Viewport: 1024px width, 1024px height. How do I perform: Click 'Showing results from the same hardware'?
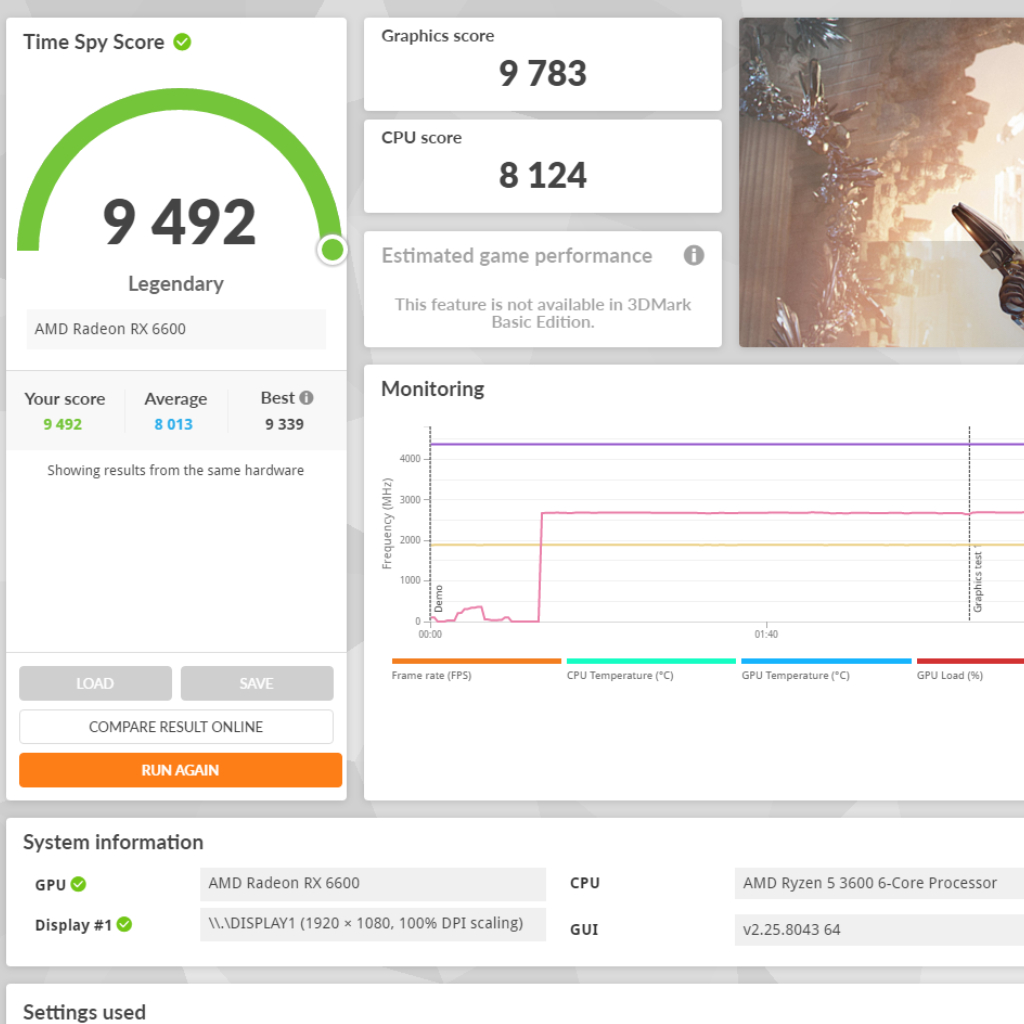tap(176, 470)
